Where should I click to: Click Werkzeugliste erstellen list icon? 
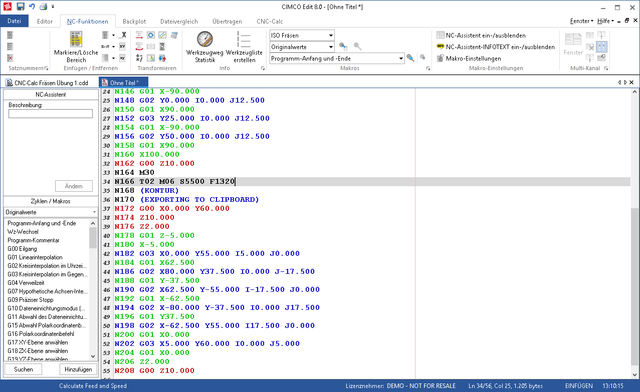(x=244, y=47)
